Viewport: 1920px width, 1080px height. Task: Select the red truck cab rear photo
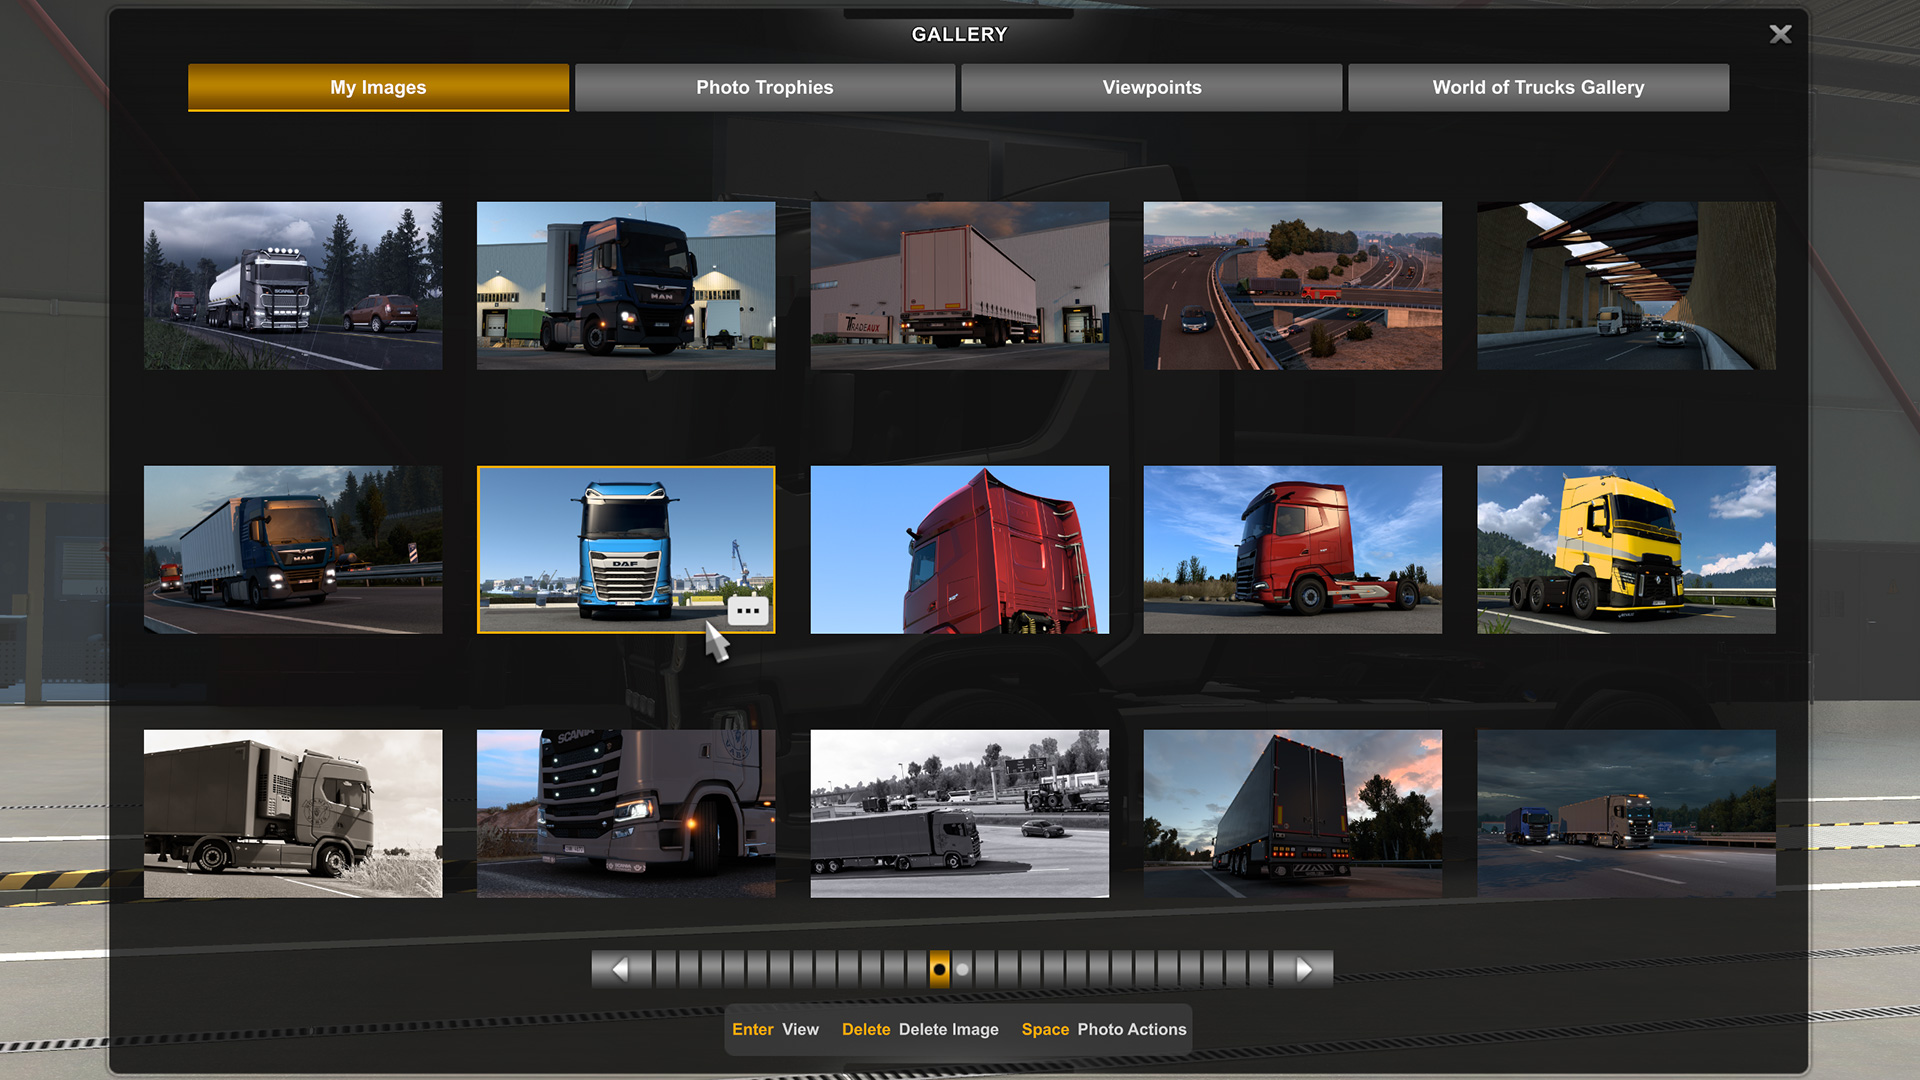[959, 549]
